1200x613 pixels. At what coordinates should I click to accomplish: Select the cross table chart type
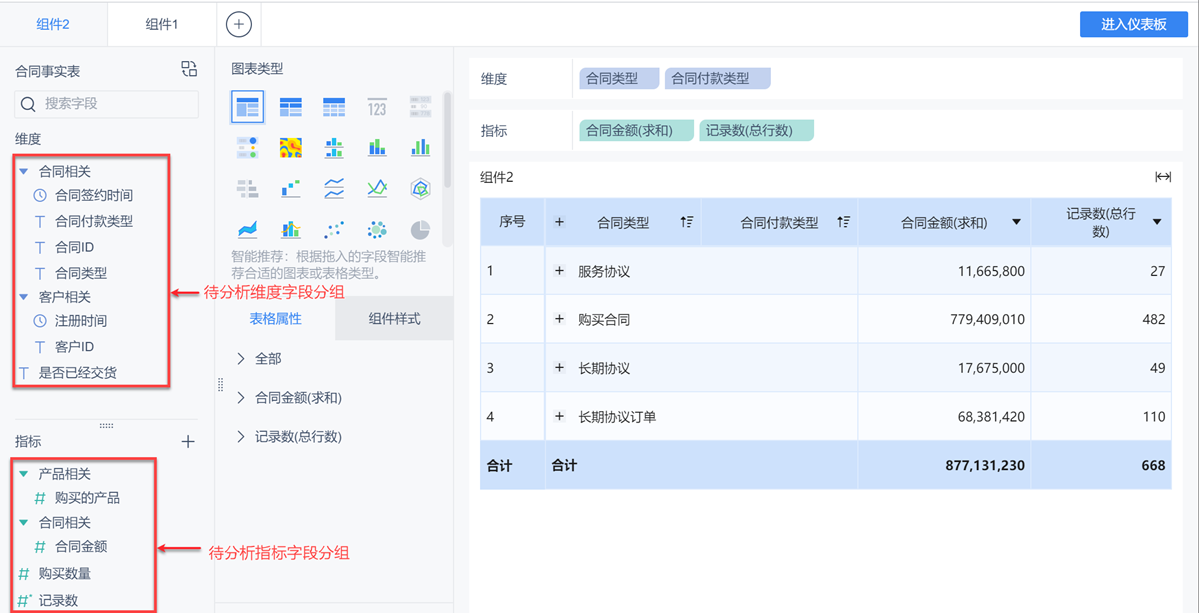point(291,106)
